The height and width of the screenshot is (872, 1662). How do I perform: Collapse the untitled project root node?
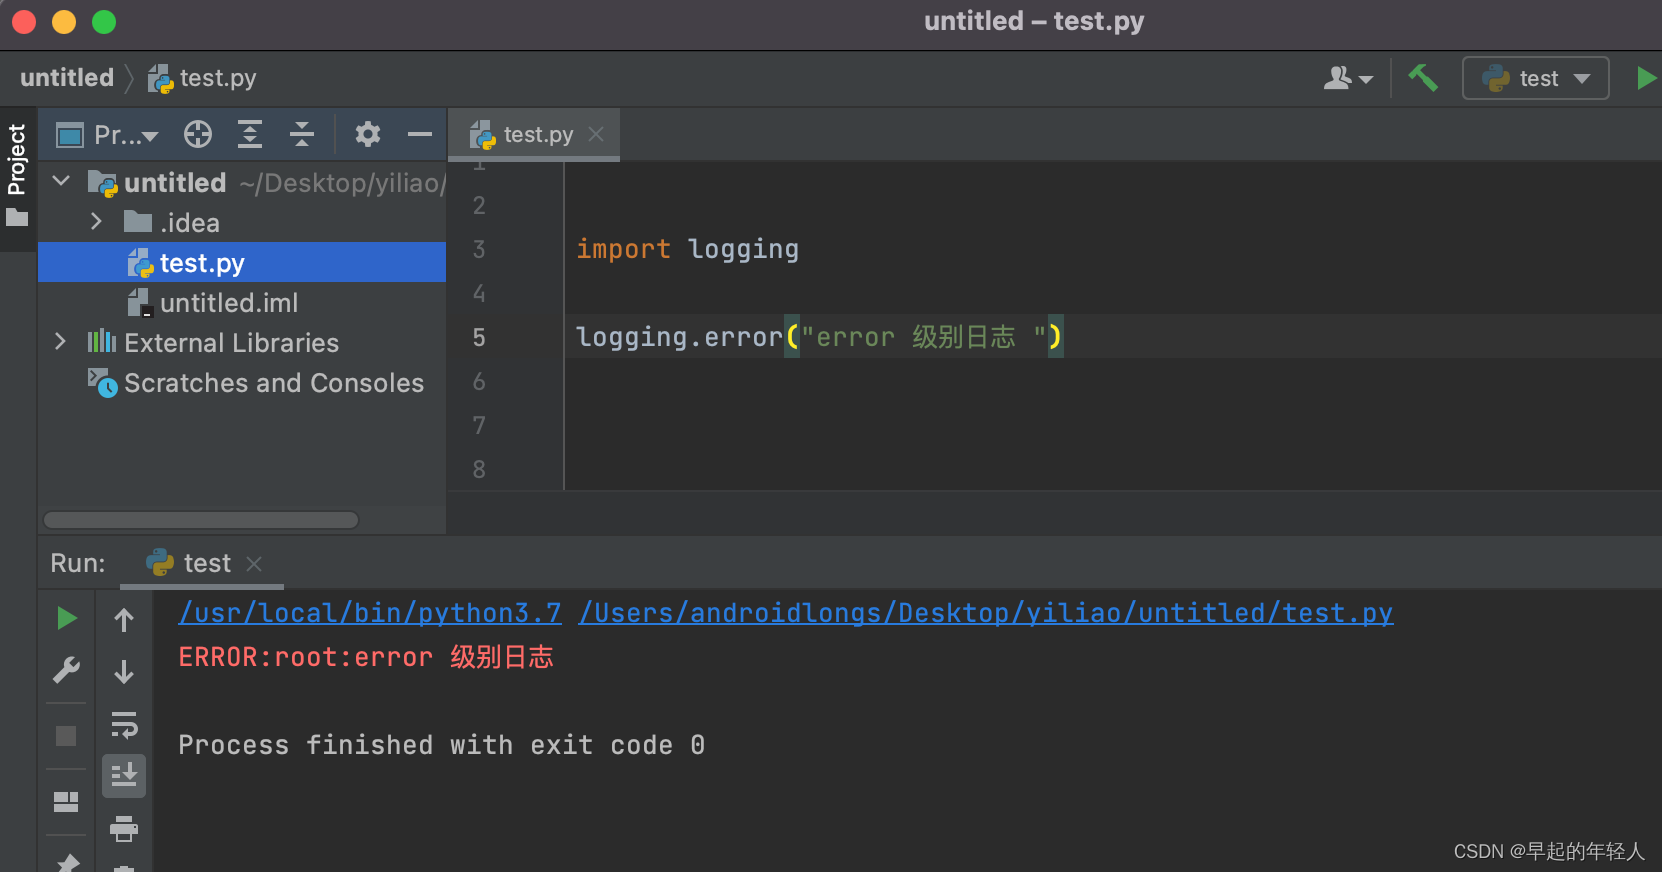pyautogui.click(x=61, y=182)
